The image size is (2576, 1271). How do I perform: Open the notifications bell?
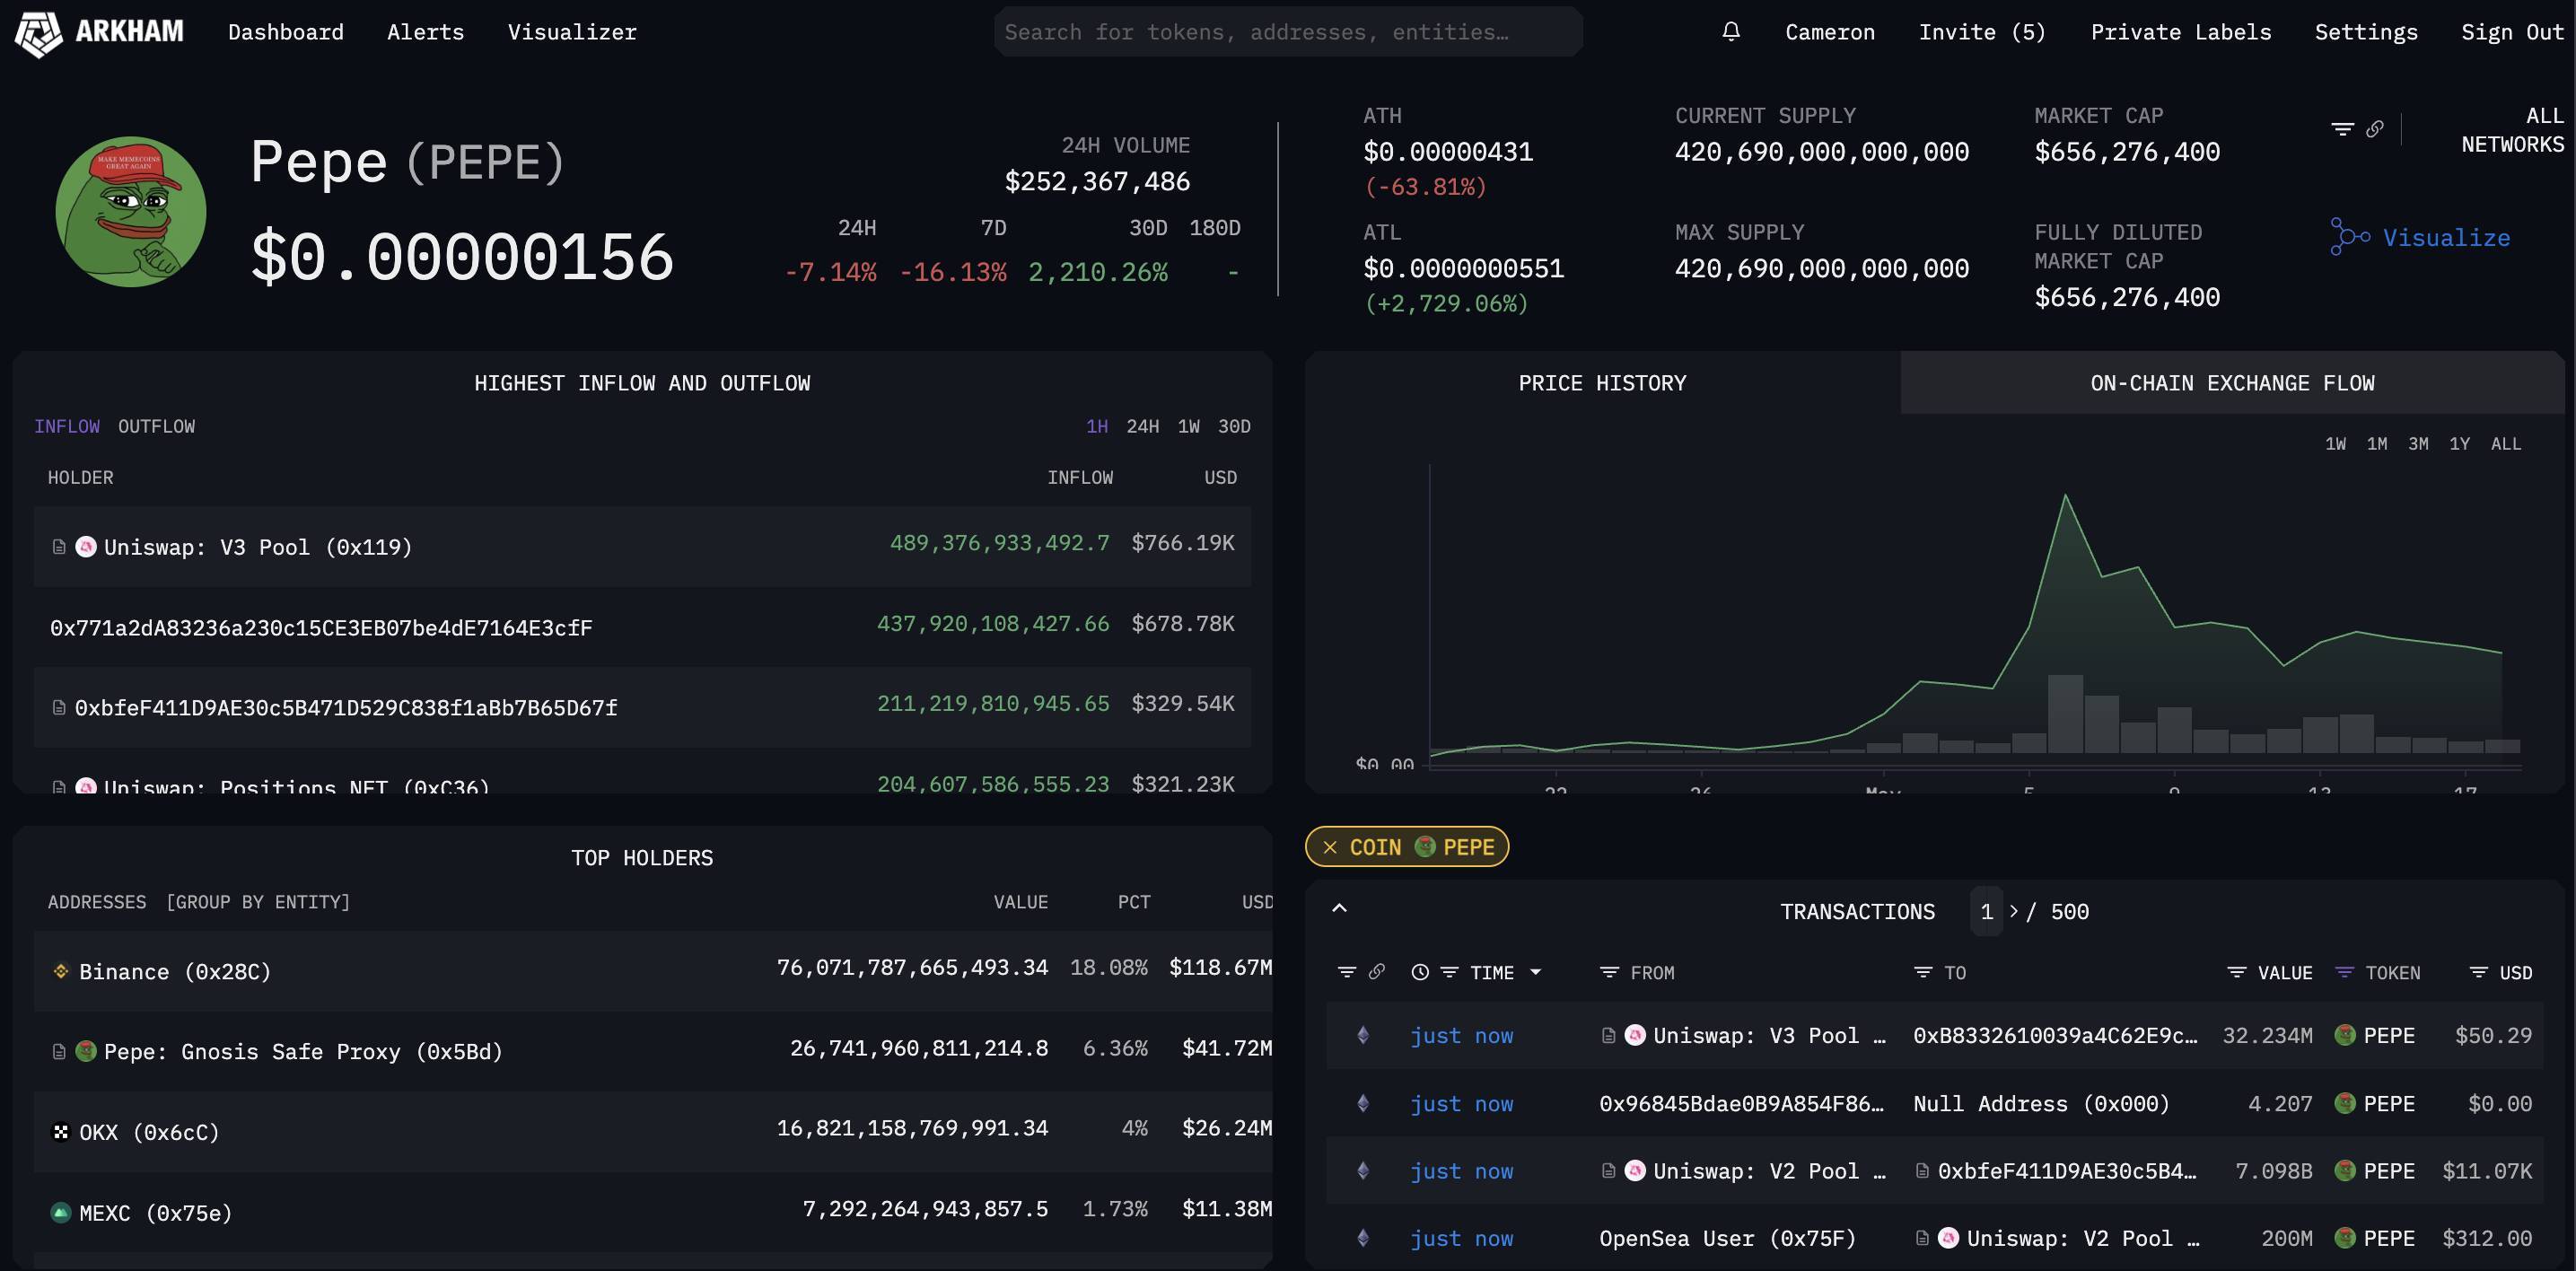(x=1731, y=32)
